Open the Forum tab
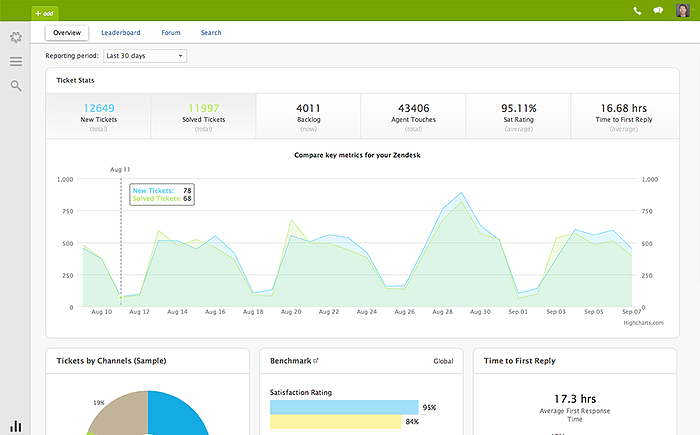 pos(171,33)
